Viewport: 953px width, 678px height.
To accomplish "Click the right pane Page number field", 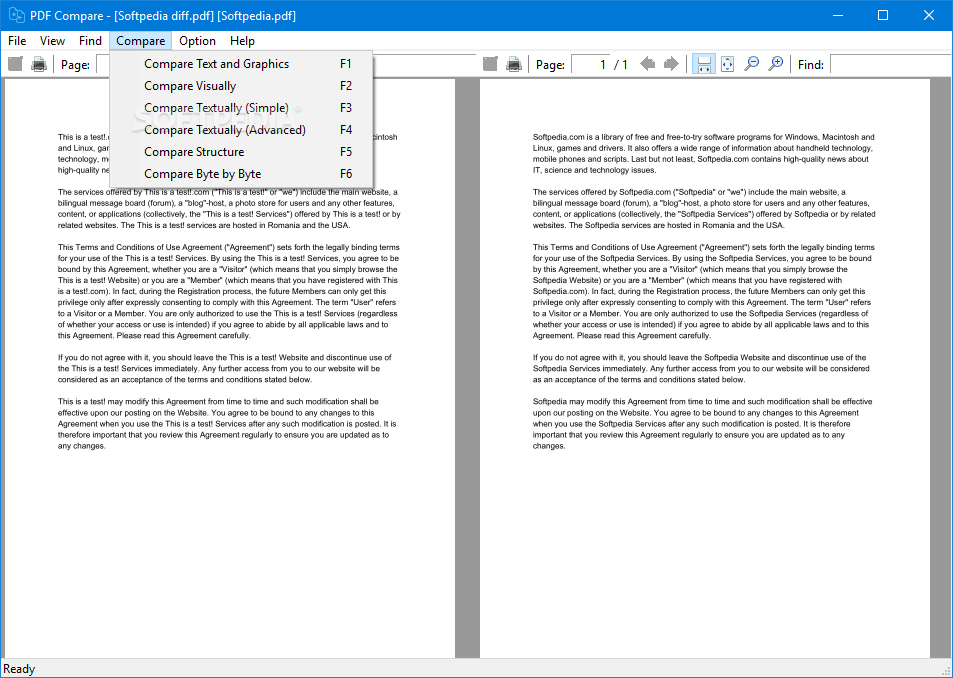I will click(x=591, y=64).
